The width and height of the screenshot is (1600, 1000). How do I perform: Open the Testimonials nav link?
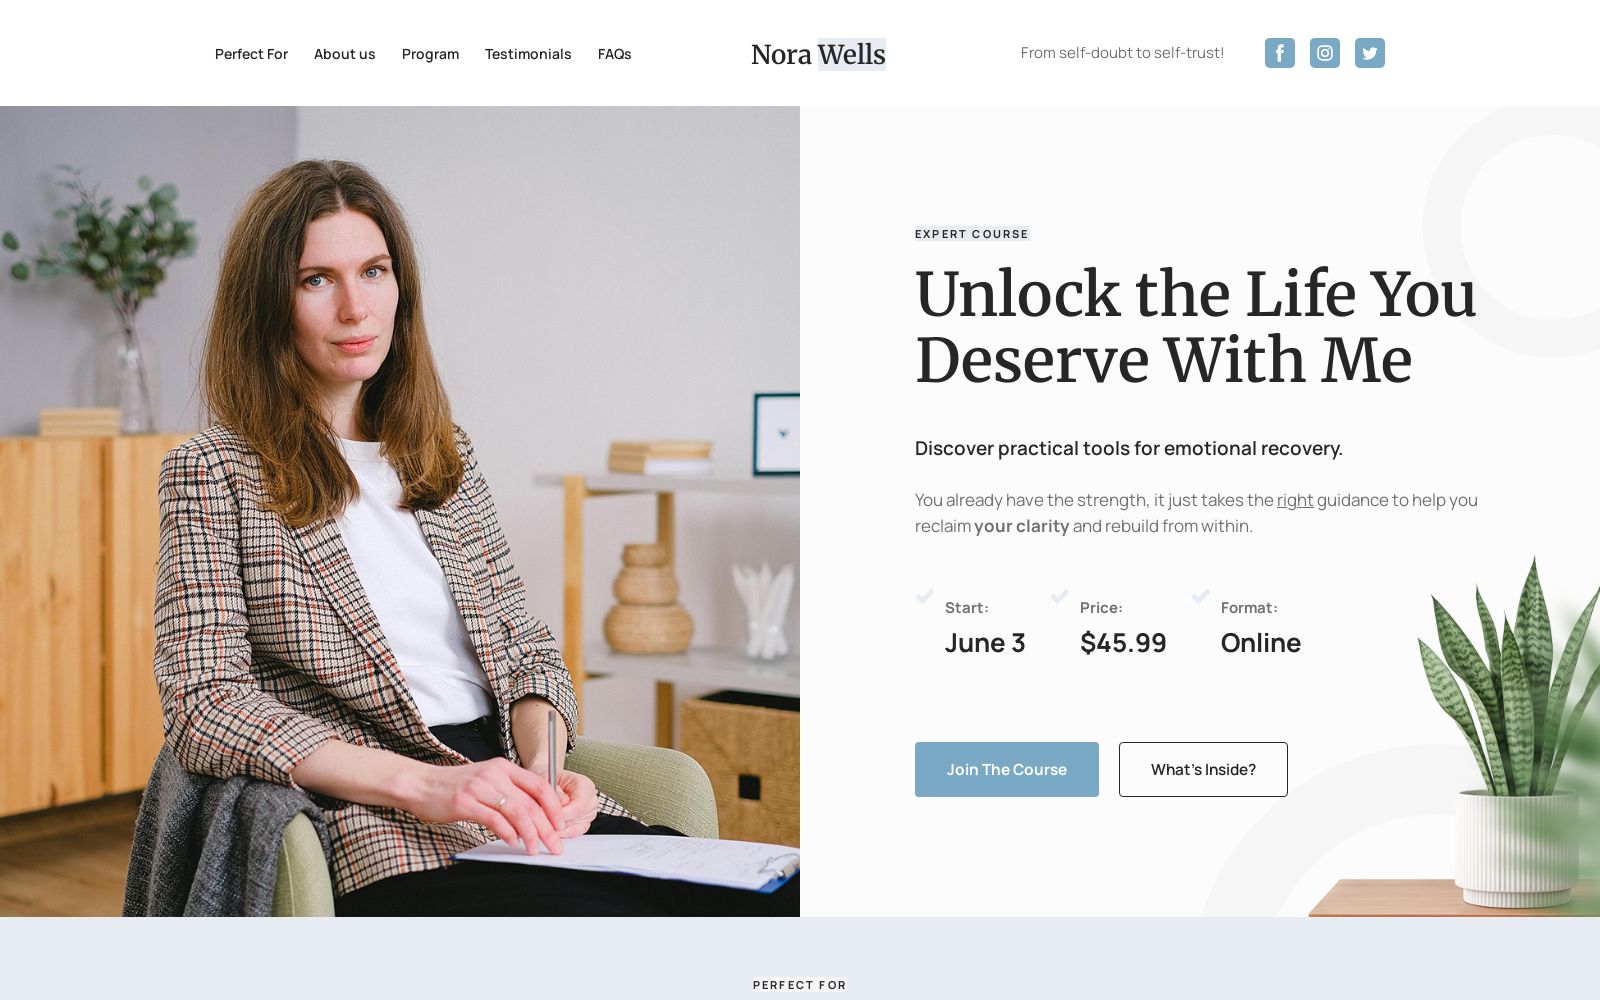coord(528,54)
